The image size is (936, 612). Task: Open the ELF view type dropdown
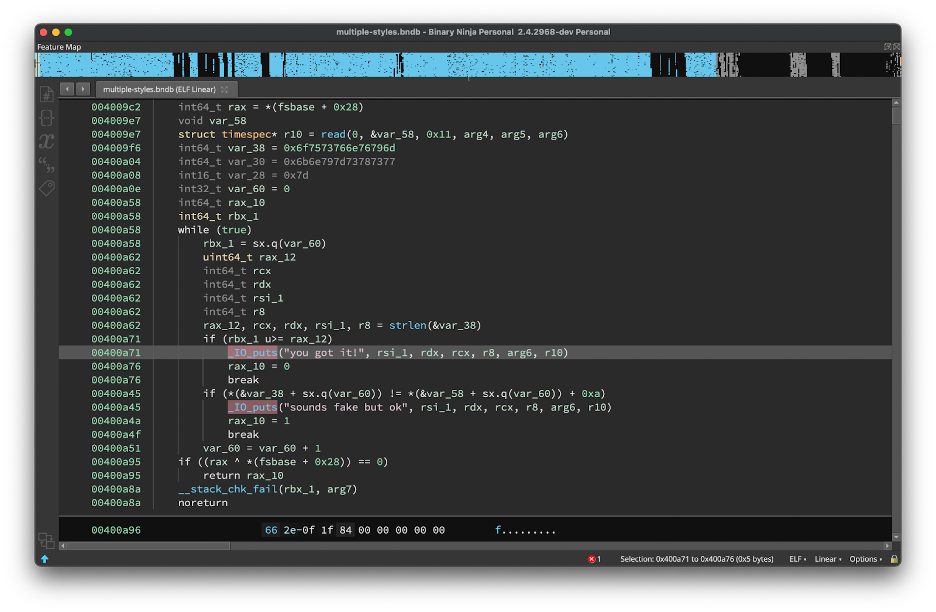pyautogui.click(x=798, y=559)
